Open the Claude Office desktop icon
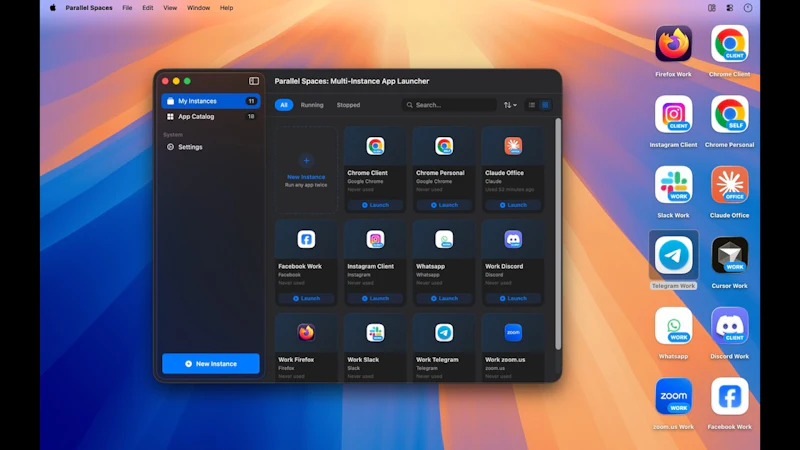Image resolution: width=800 pixels, height=450 pixels. (x=730, y=185)
